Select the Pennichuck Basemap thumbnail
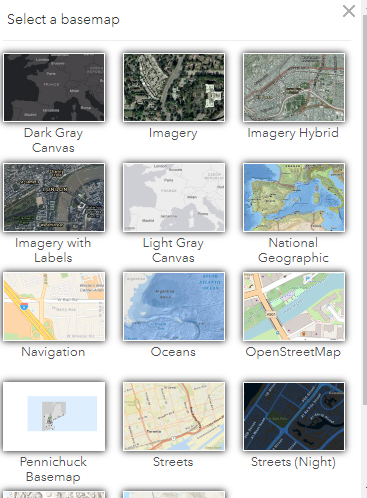Image resolution: width=367 pixels, height=498 pixels. pos(54,416)
